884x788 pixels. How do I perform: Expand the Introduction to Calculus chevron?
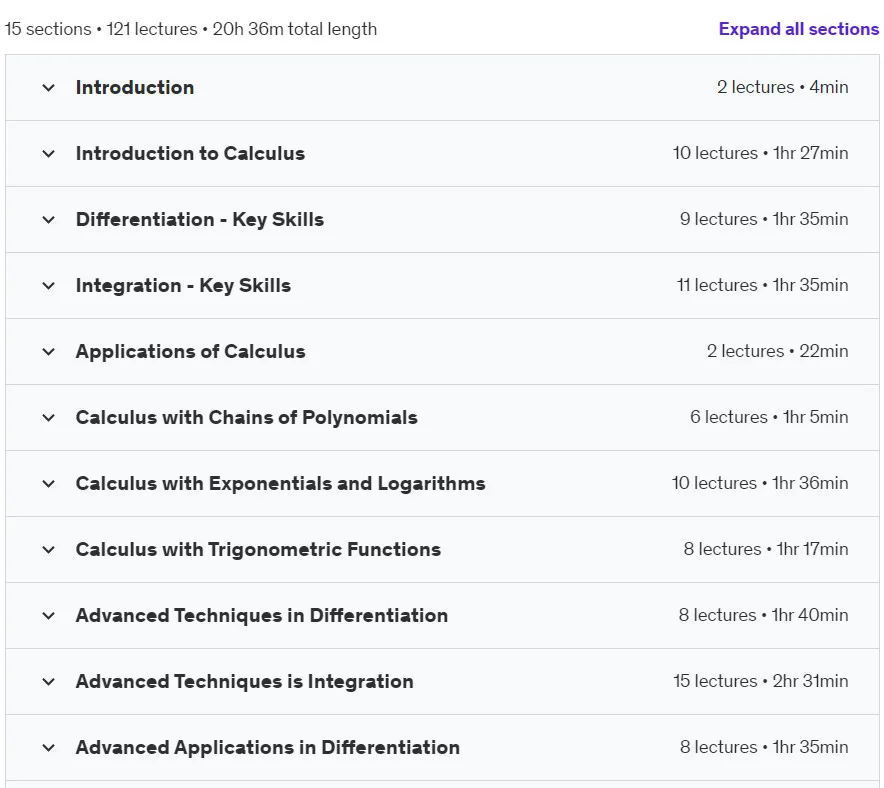tap(48, 154)
